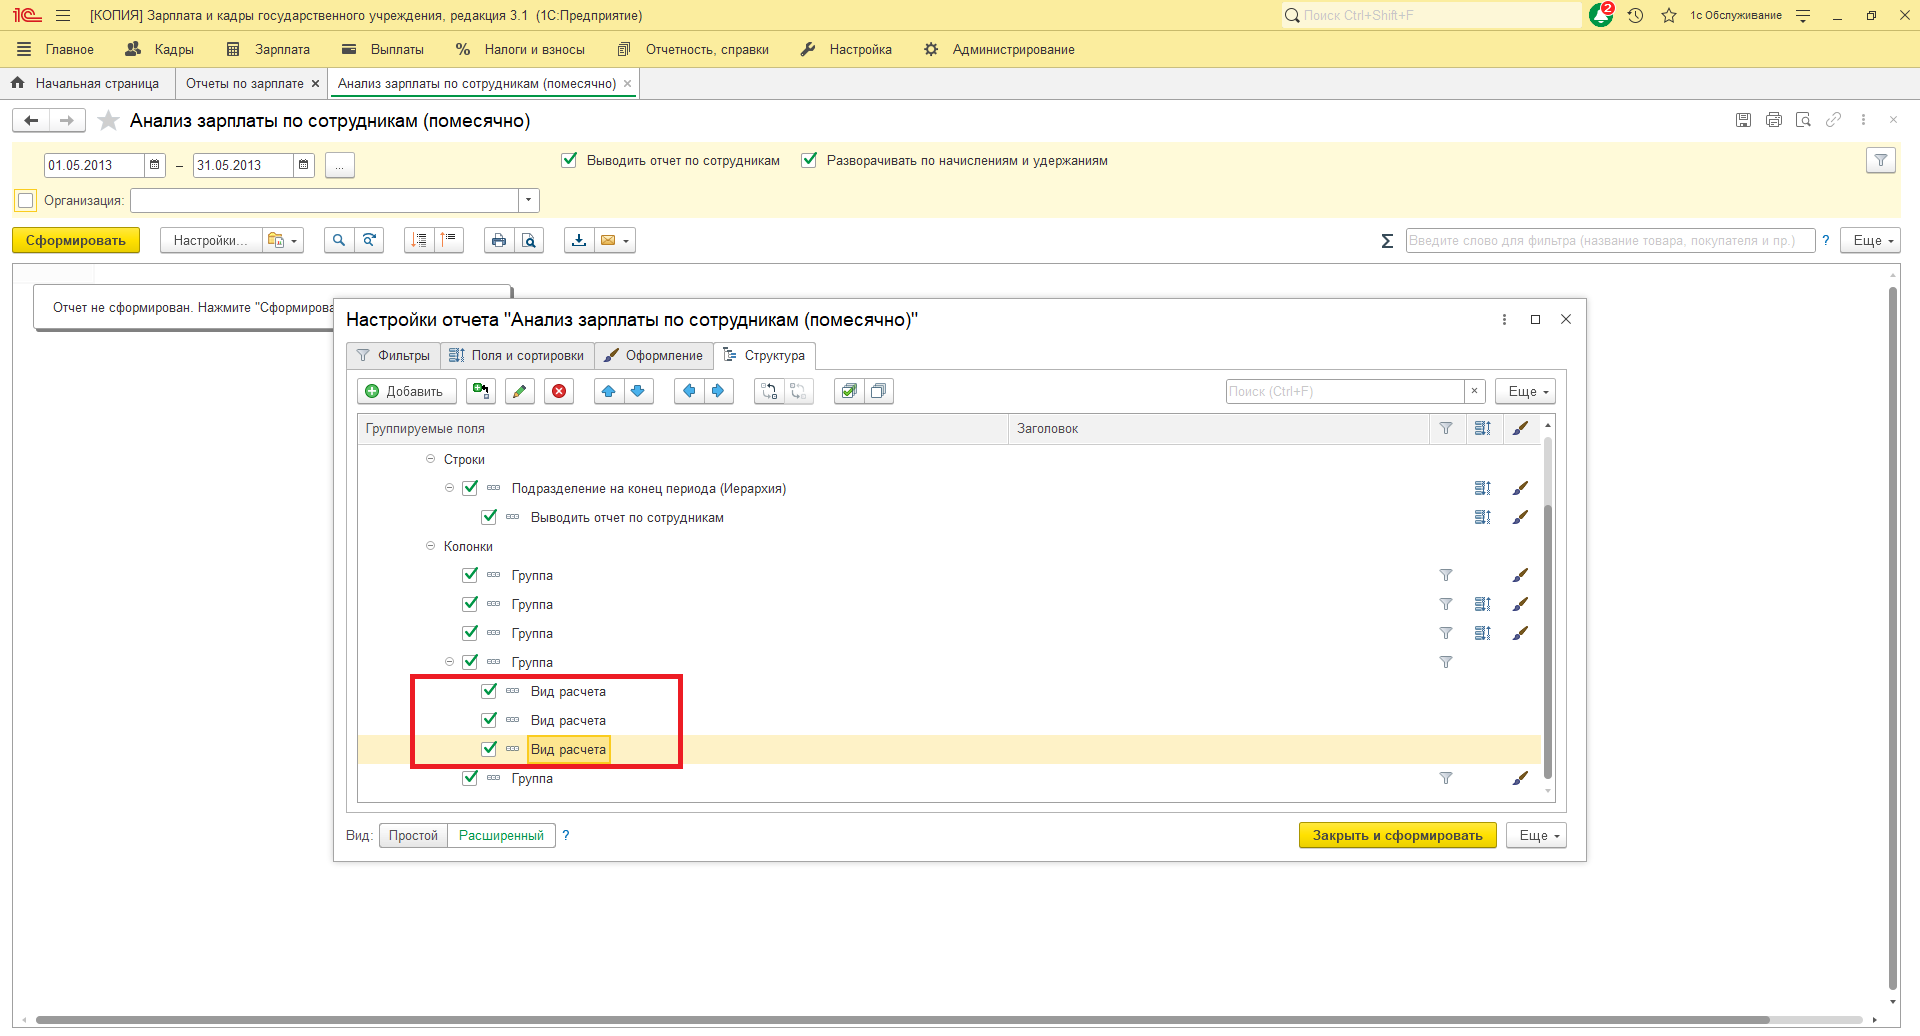Open the 'Налоги и взносы' menu section
This screenshot has width=1920, height=1036.
coord(521,49)
